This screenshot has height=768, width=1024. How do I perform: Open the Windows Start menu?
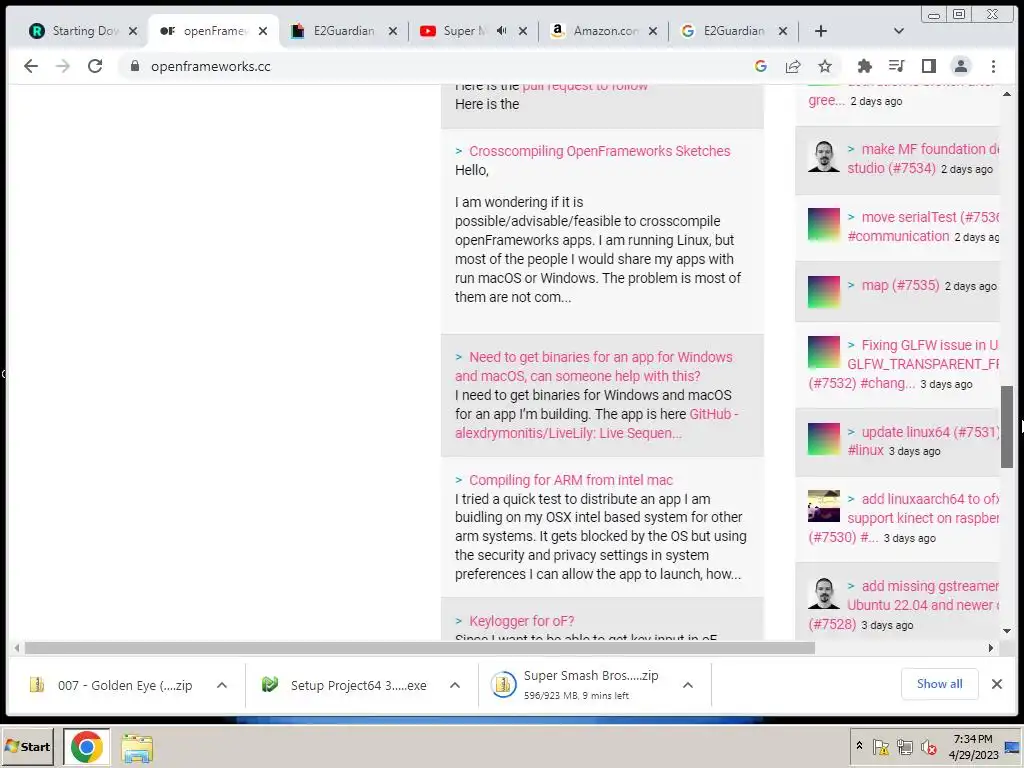[27, 746]
